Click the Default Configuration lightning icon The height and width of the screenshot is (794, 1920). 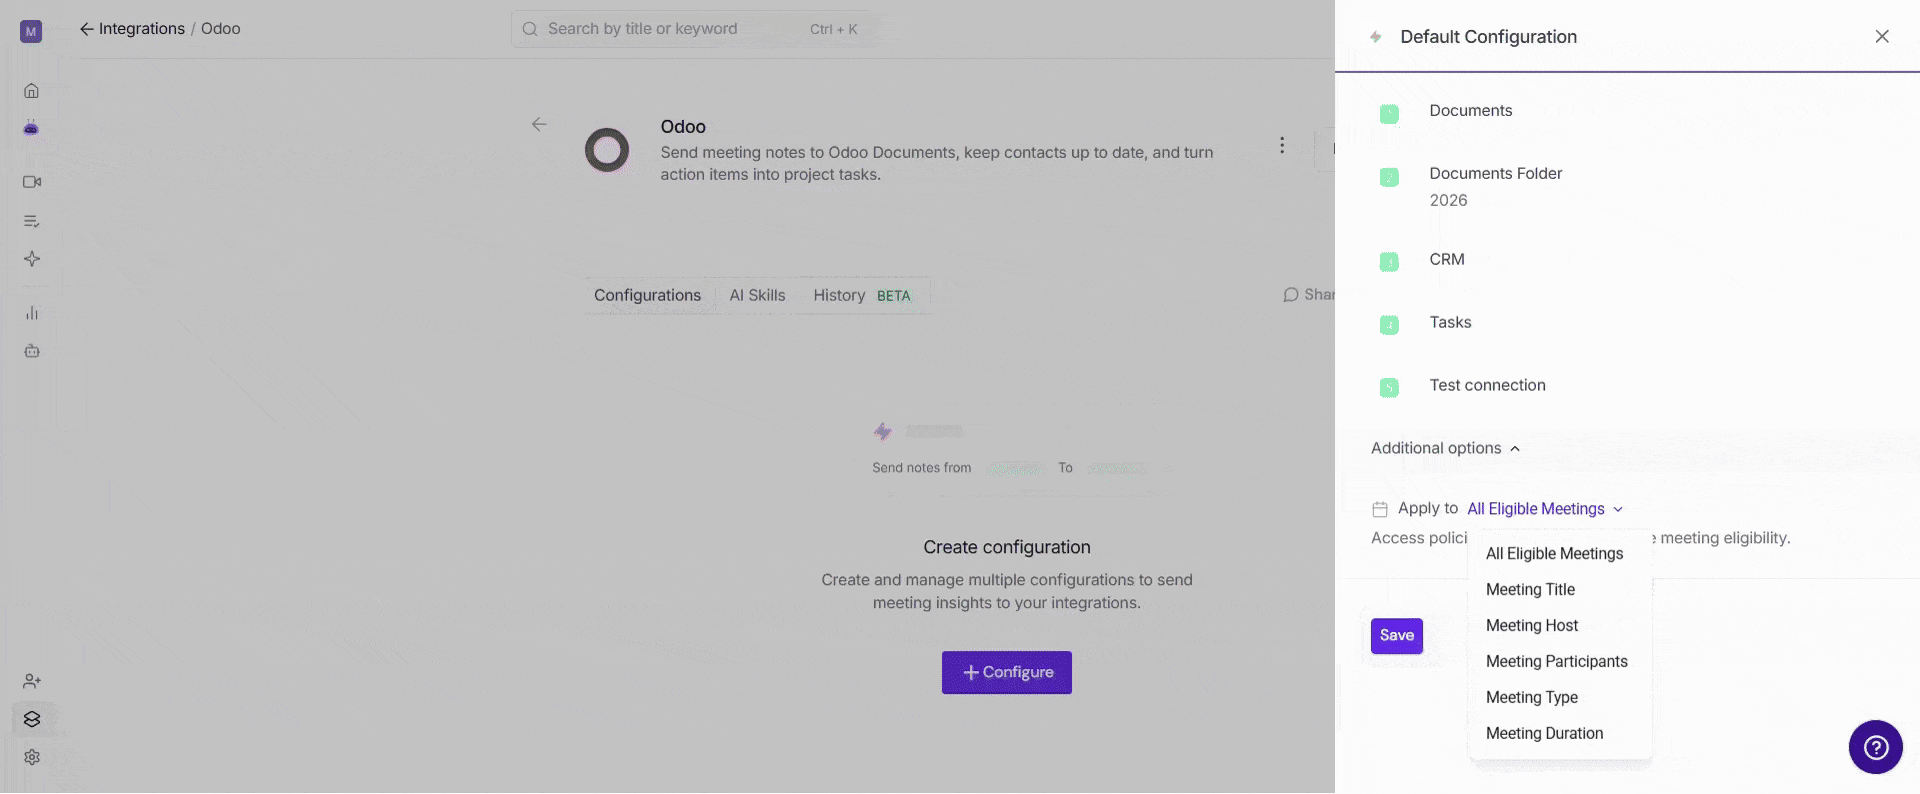pos(1376,37)
